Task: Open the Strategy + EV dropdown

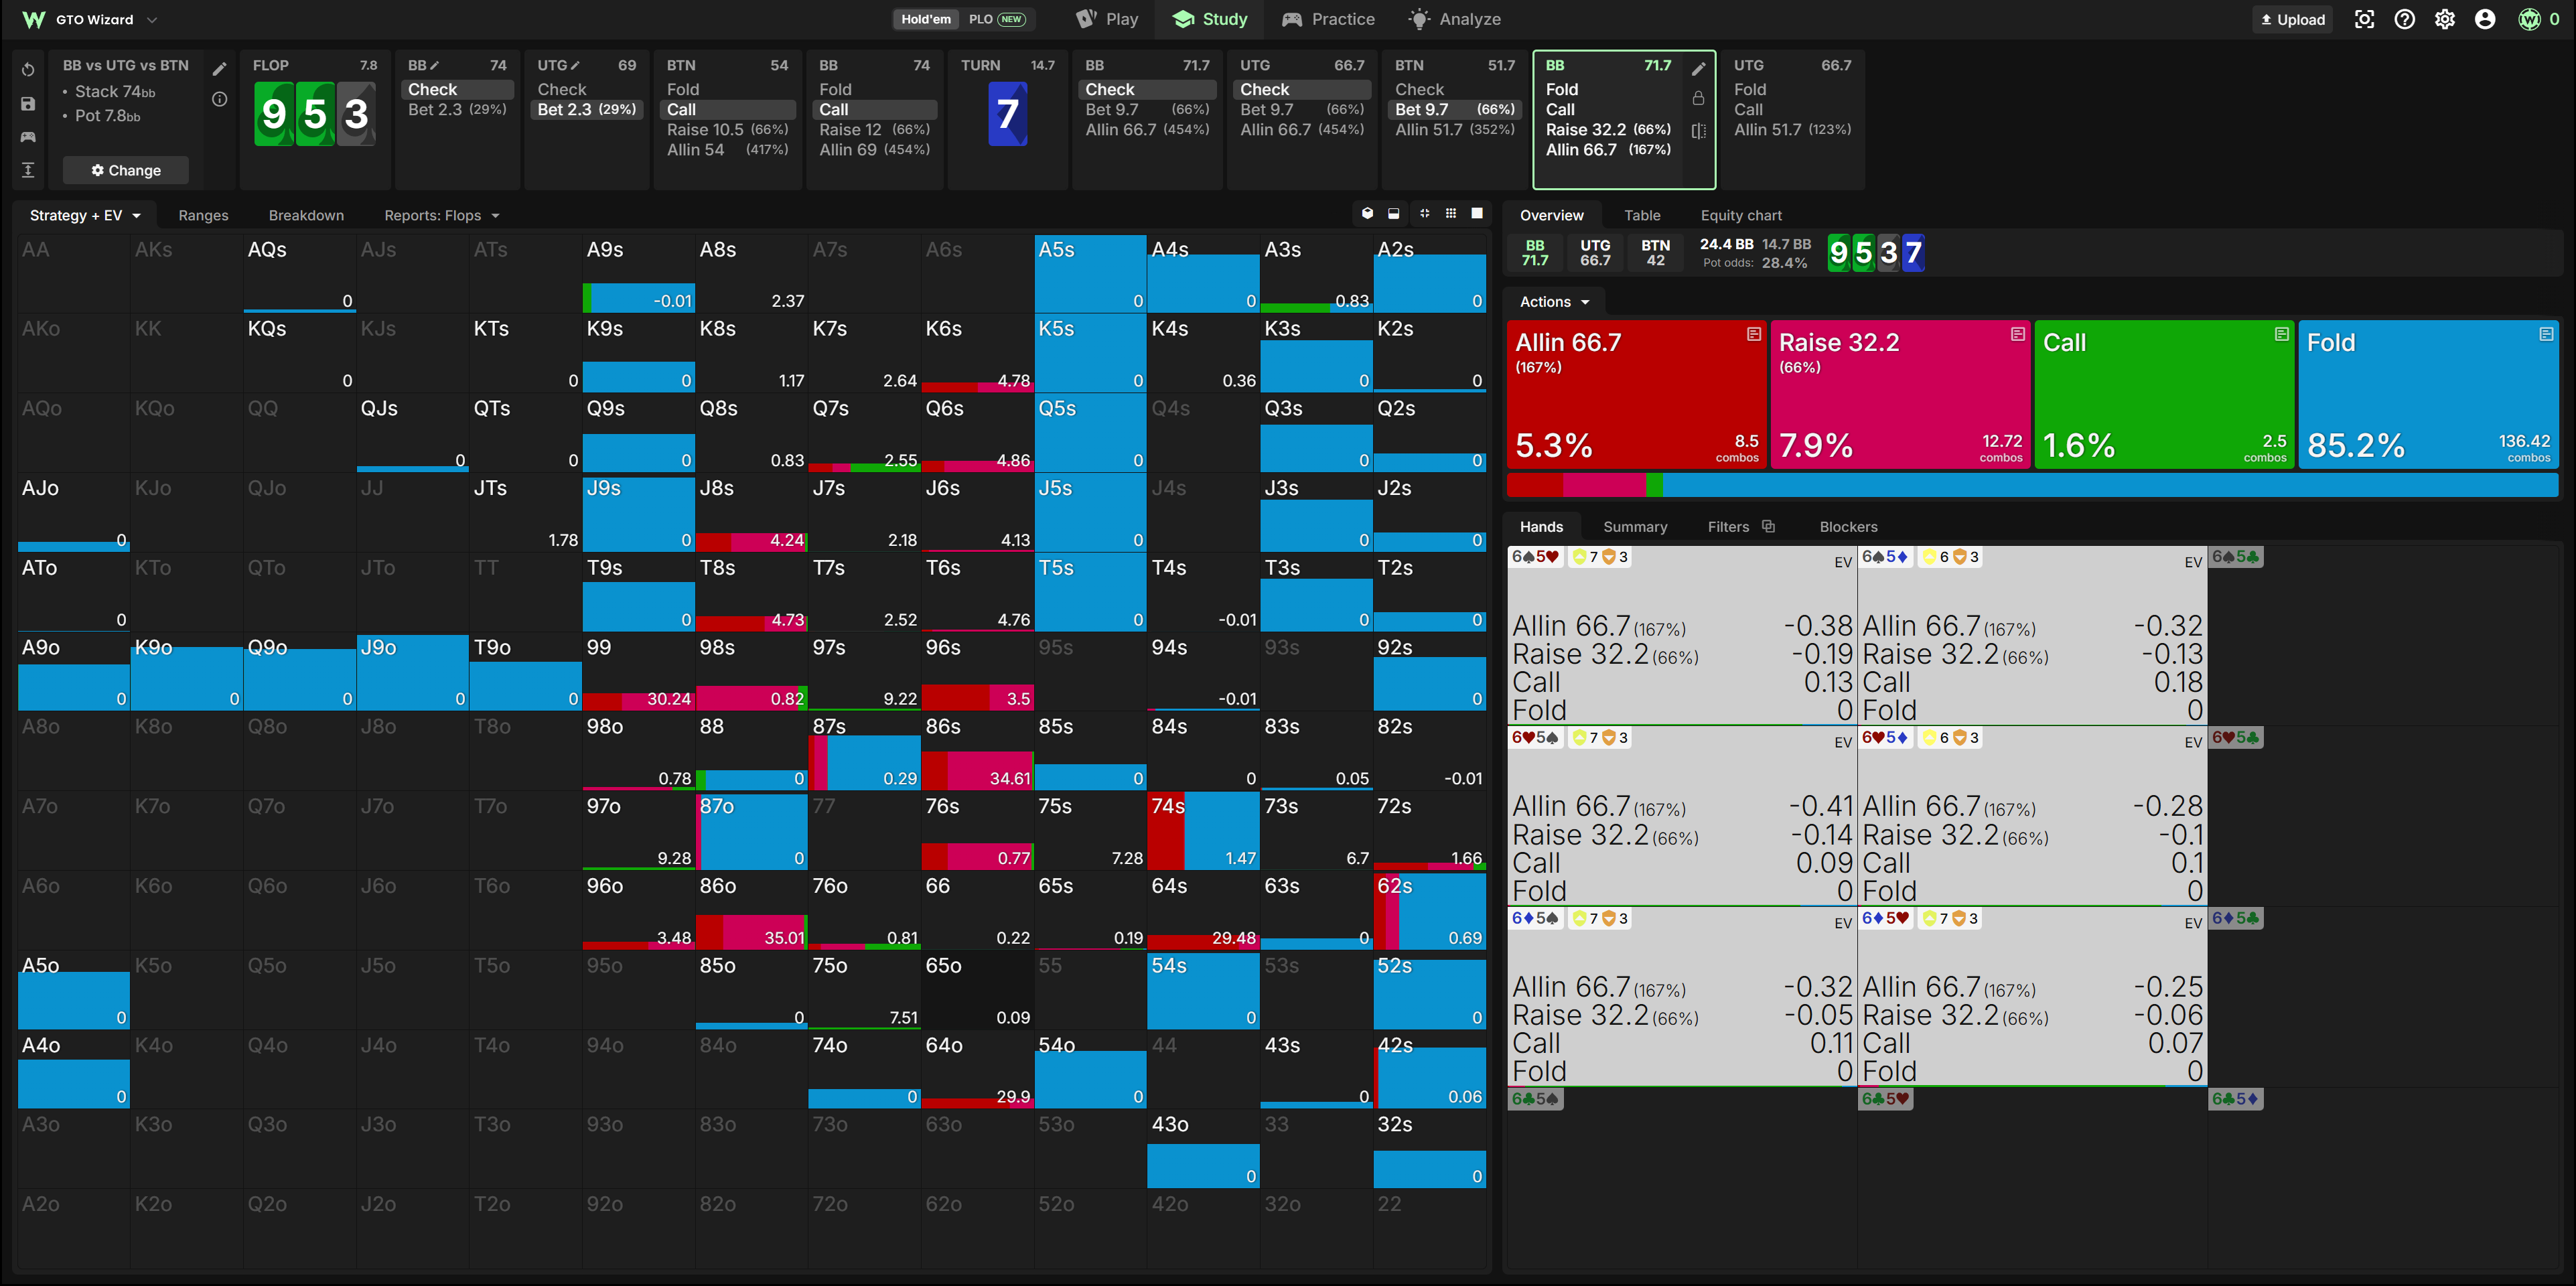Action: (x=85, y=215)
